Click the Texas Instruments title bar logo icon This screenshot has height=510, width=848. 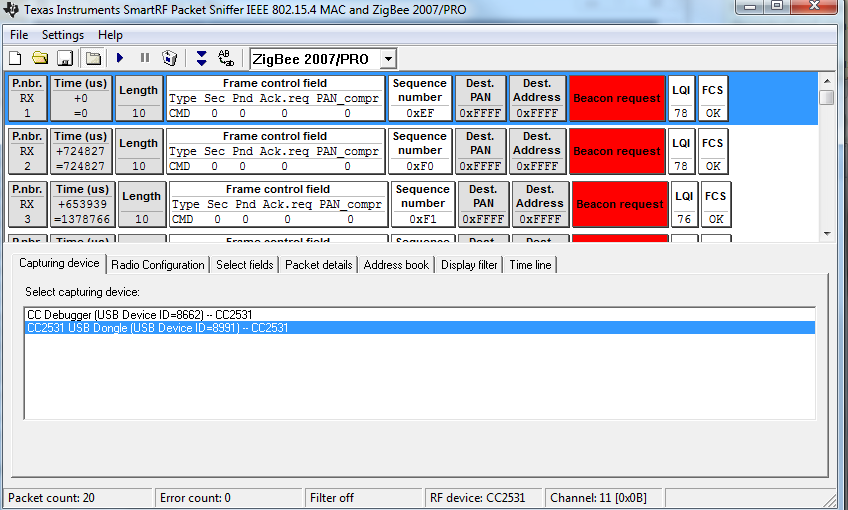(x=11, y=9)
